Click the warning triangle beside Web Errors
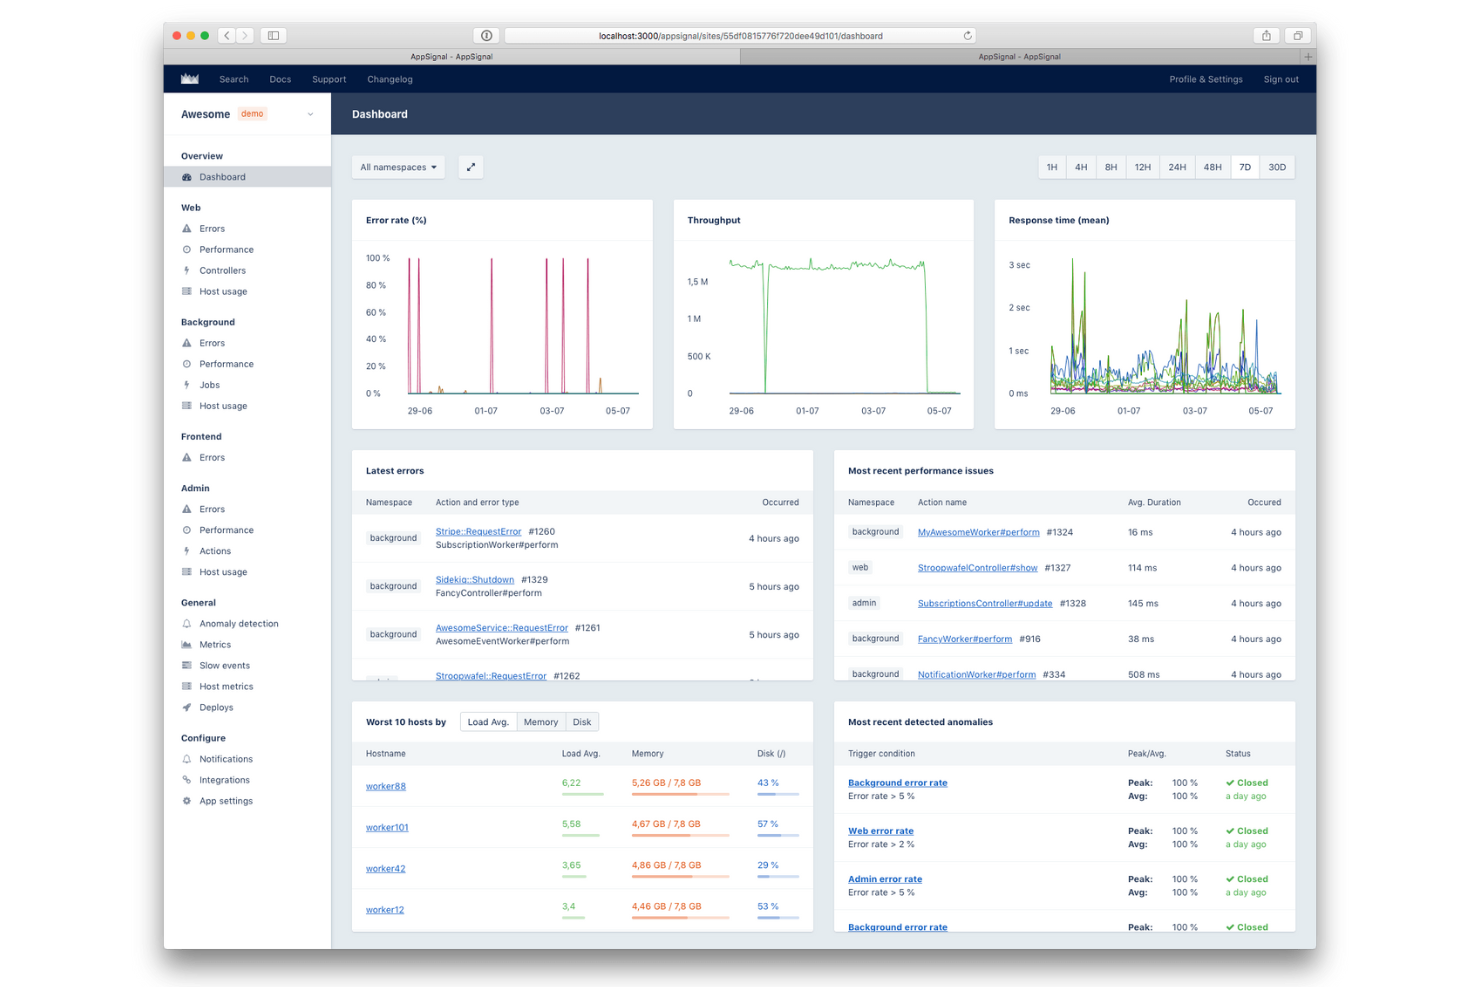 186,228
